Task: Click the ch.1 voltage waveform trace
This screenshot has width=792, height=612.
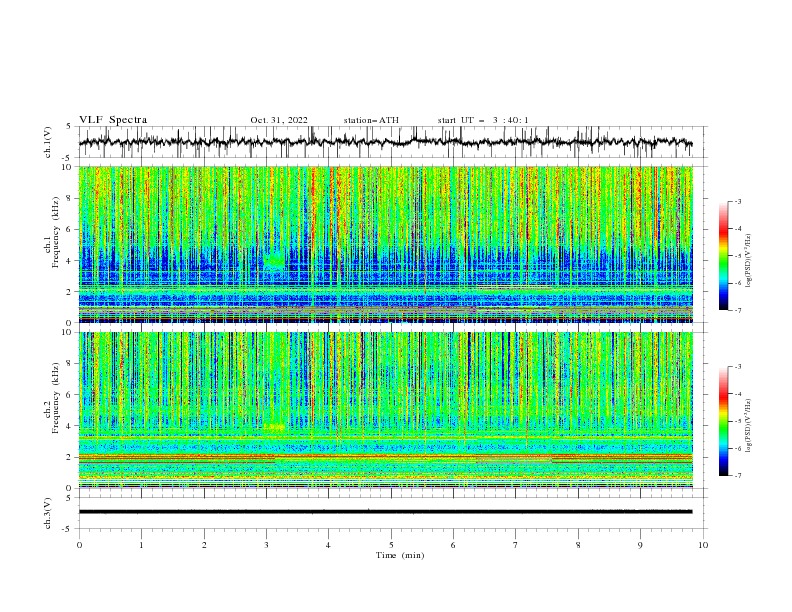Action: [x=385, y=142]
